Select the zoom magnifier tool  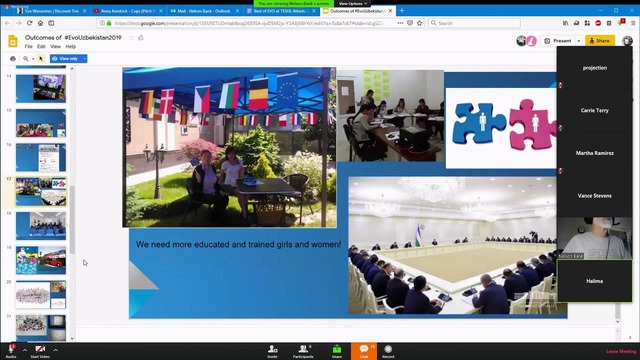coord(25,59)
